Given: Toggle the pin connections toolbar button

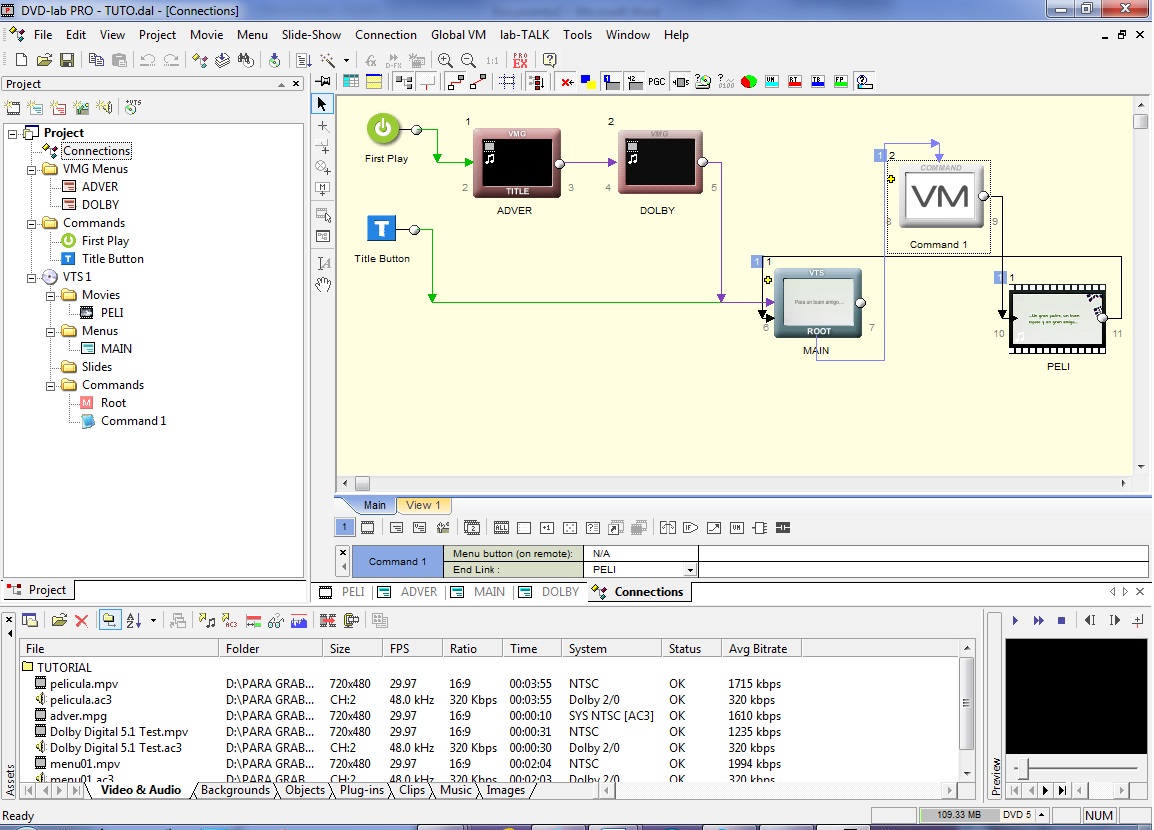Looking at the screenshot, I should [x=323, y=82].
